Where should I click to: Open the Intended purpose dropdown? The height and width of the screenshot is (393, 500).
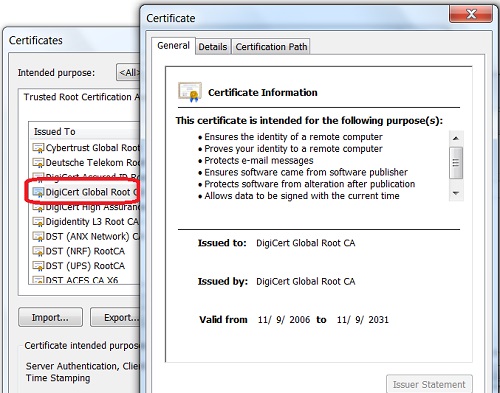(128, 72)
